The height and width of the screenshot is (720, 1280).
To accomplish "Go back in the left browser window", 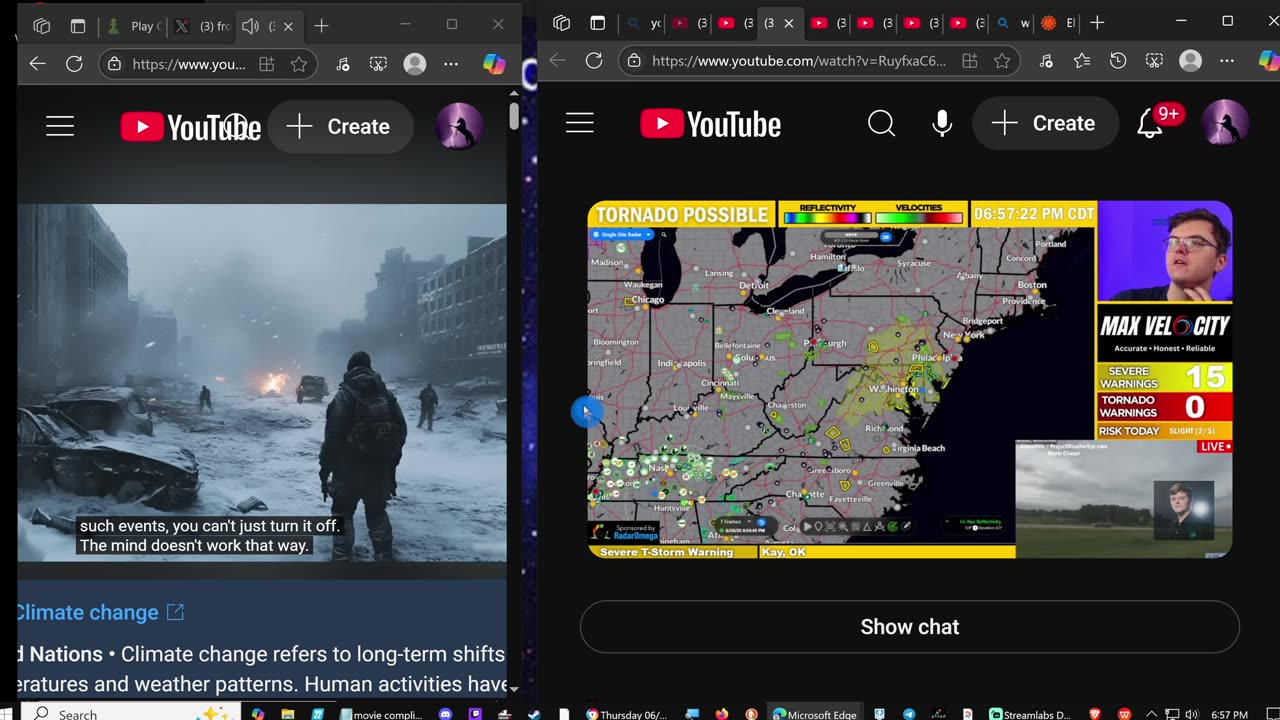I will click(38, 64).
